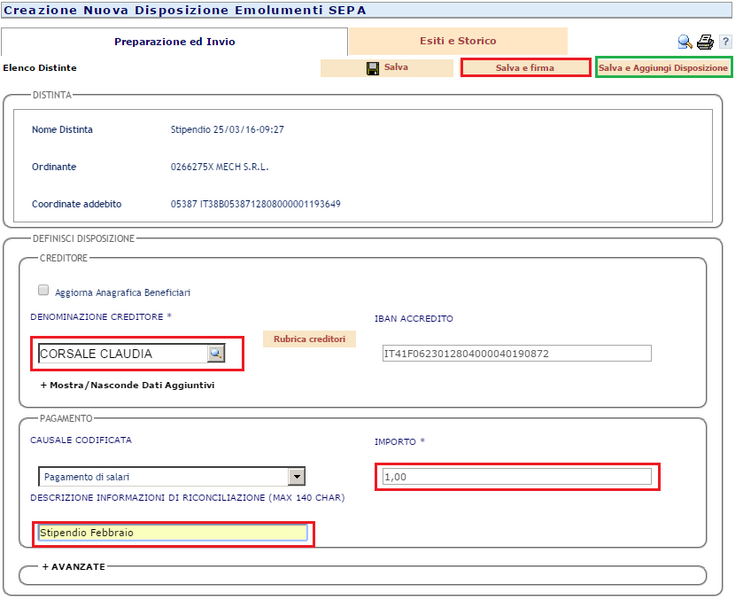Open the Rubrica creditori address book
Screen dimensions: 743x600
309,339
